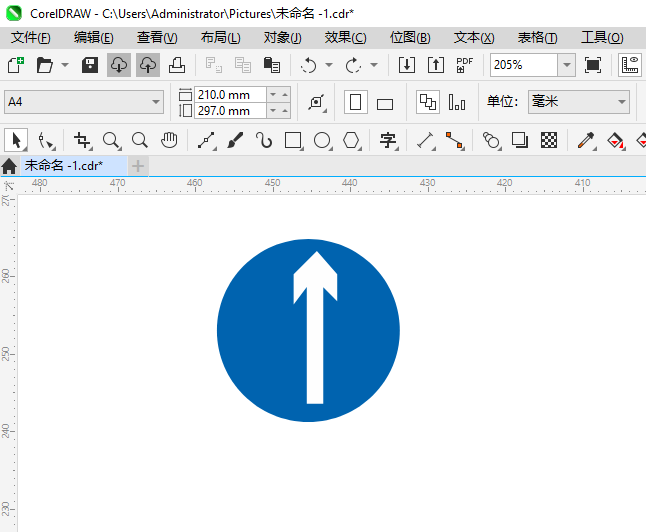Select the second magnifier tool
Screen dimensions: 646x532
click(140, 141)
